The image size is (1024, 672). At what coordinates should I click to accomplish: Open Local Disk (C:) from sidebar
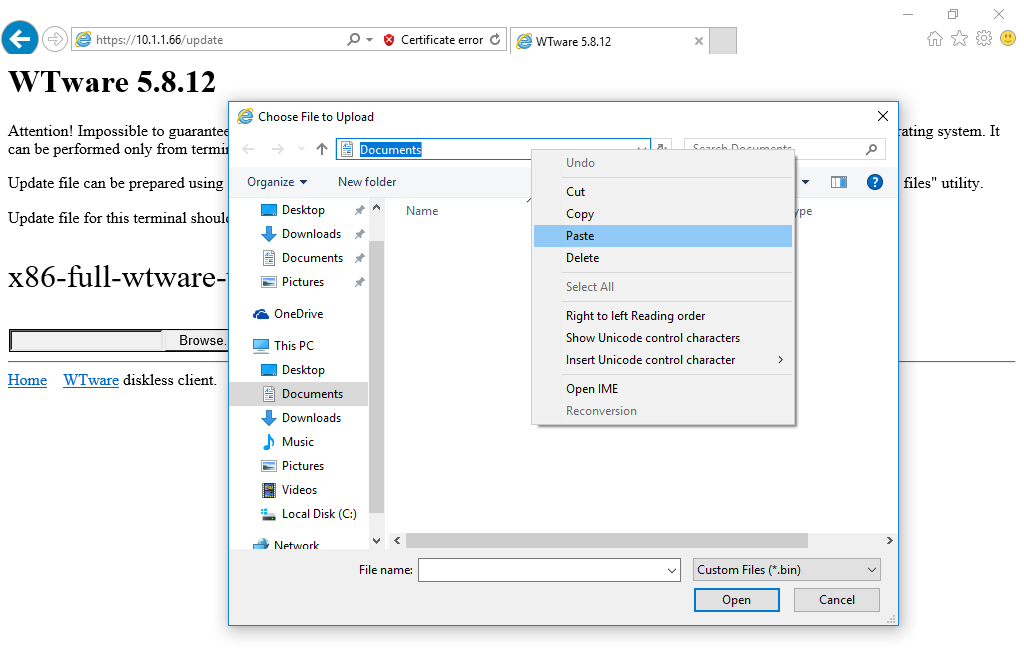pyautogui.click(x=311, y=513)
